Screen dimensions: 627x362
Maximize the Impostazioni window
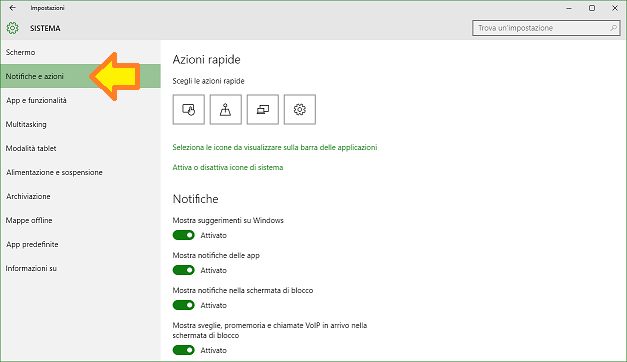pos(592,8)
